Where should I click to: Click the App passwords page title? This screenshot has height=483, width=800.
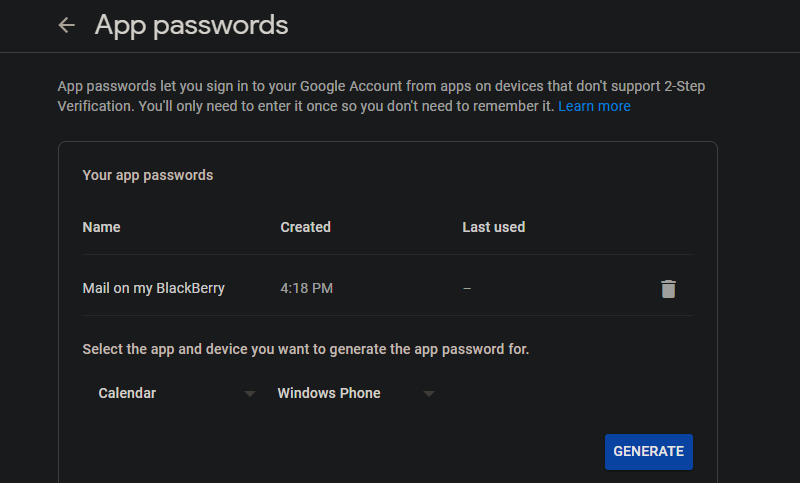(191, 25)
